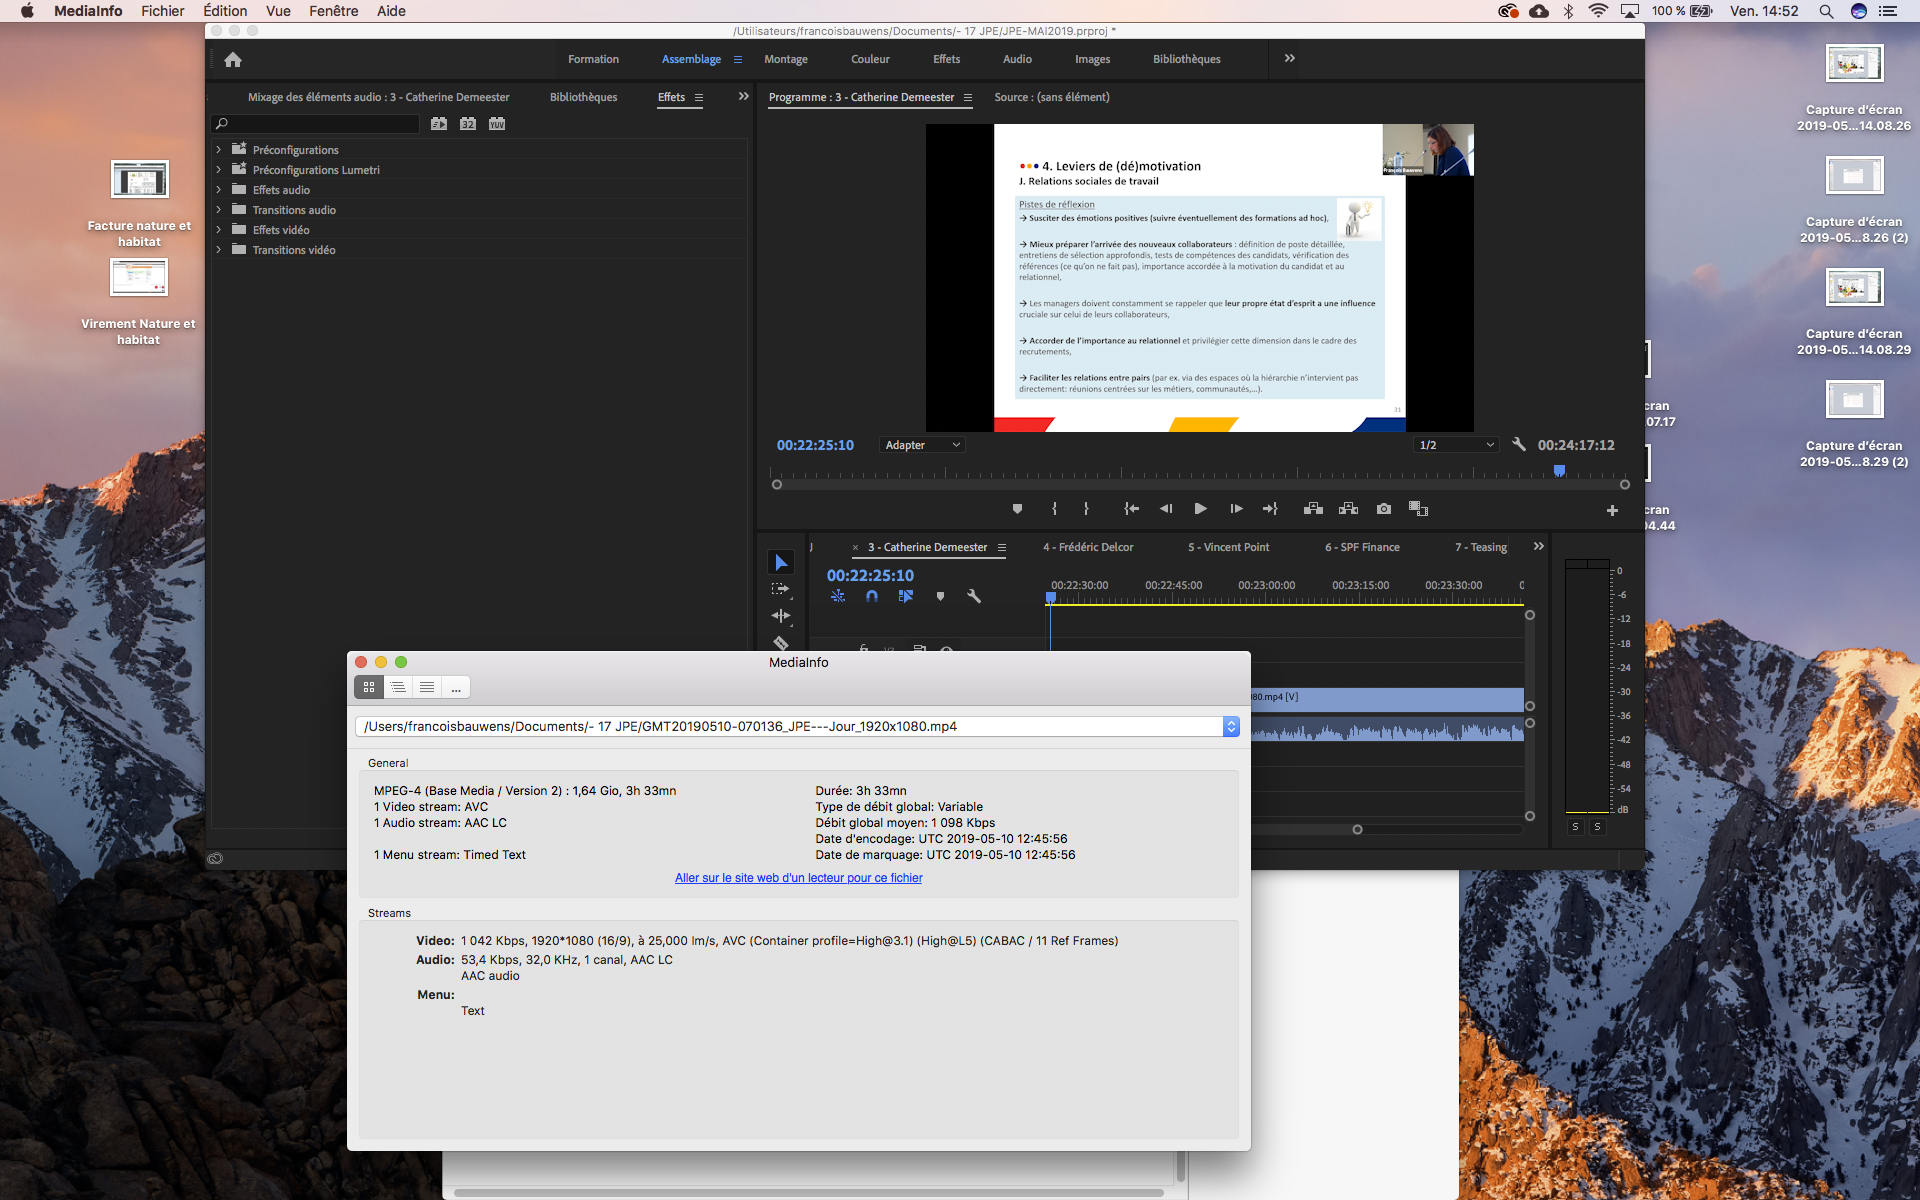Toggle nest sequence insert mode
This screenshot has width=1920, height=1200.
[838, 596]
